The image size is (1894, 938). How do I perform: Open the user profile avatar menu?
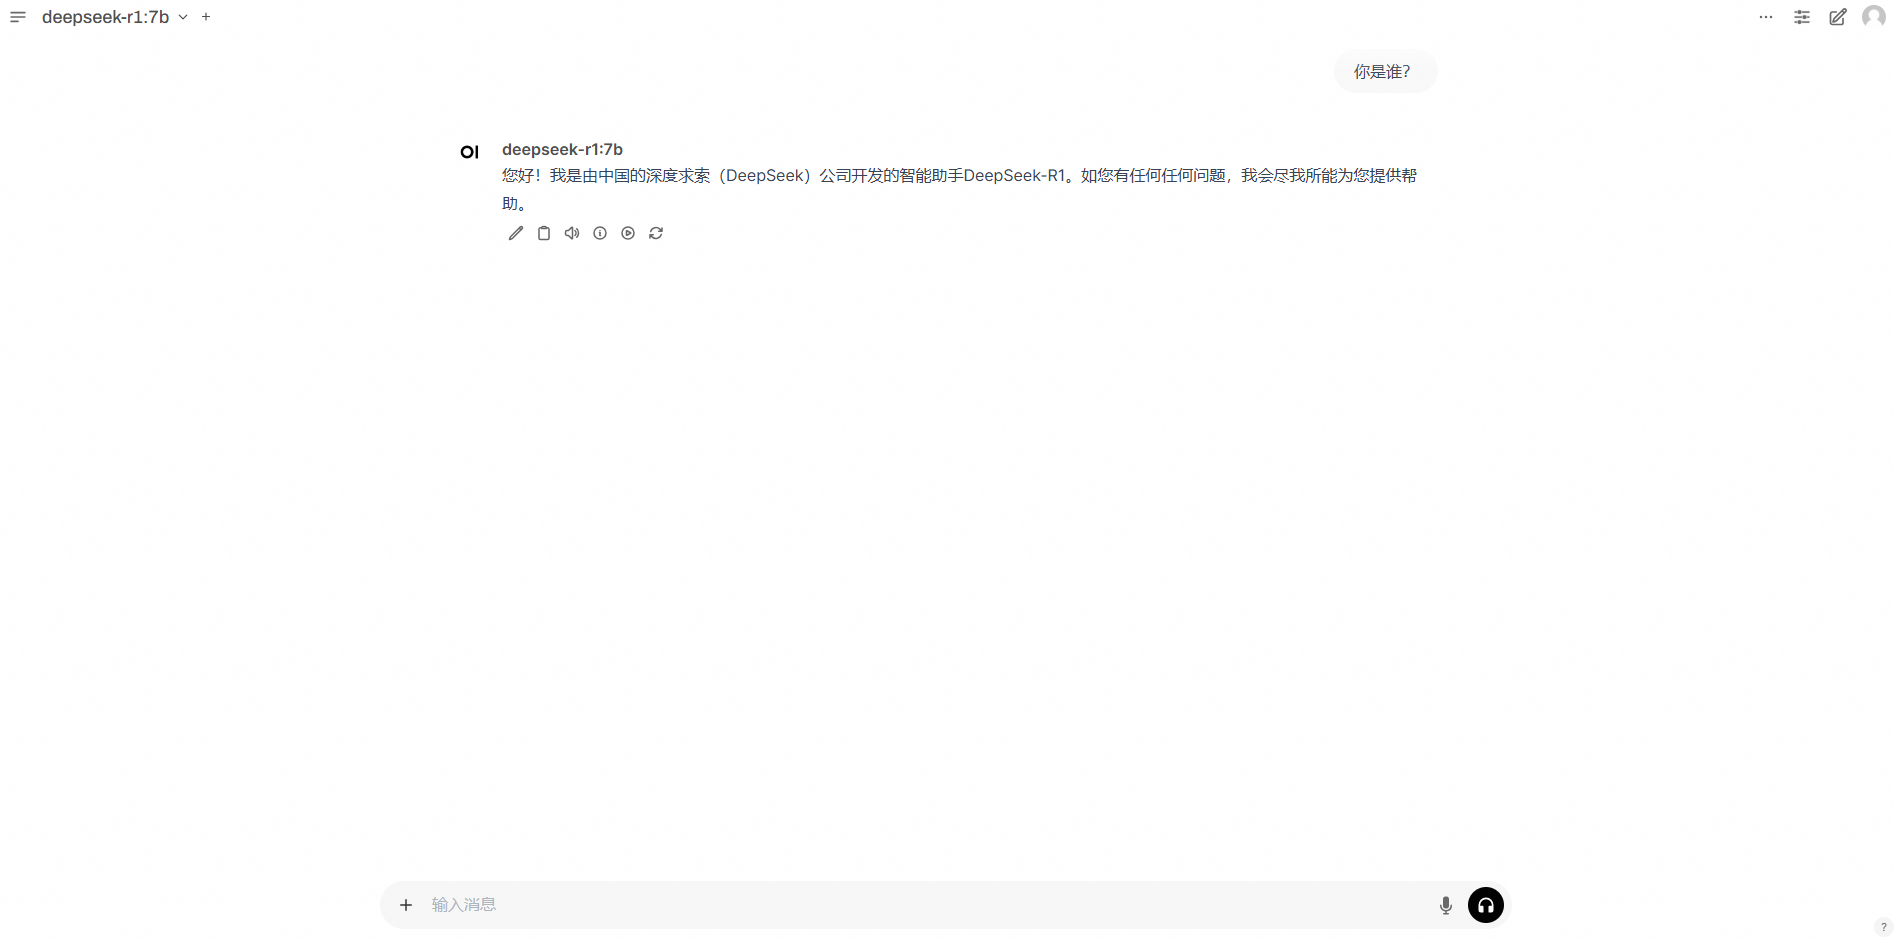(x=1873, y=17)
